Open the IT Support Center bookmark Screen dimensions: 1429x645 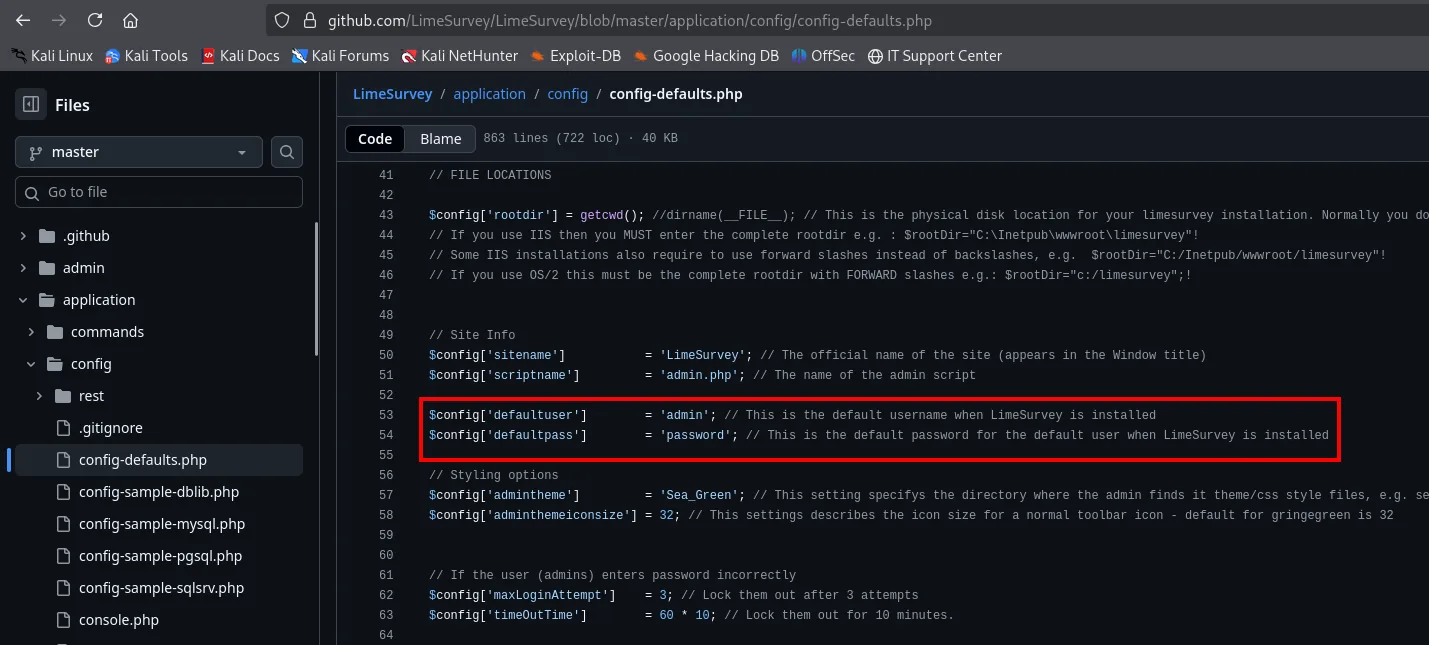click(x=934, y=56)
